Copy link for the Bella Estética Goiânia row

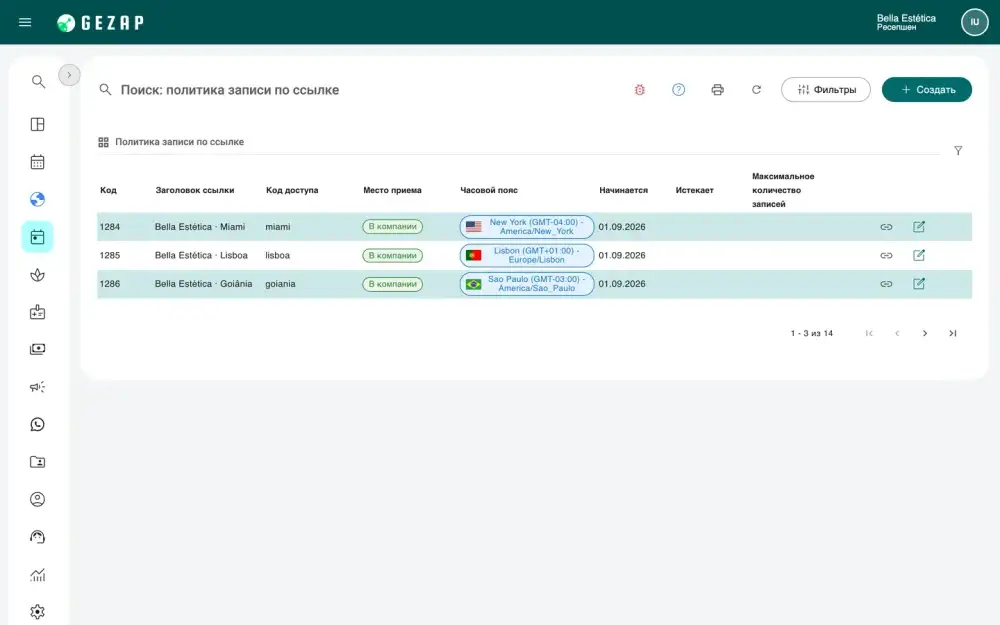pos(886,284)
